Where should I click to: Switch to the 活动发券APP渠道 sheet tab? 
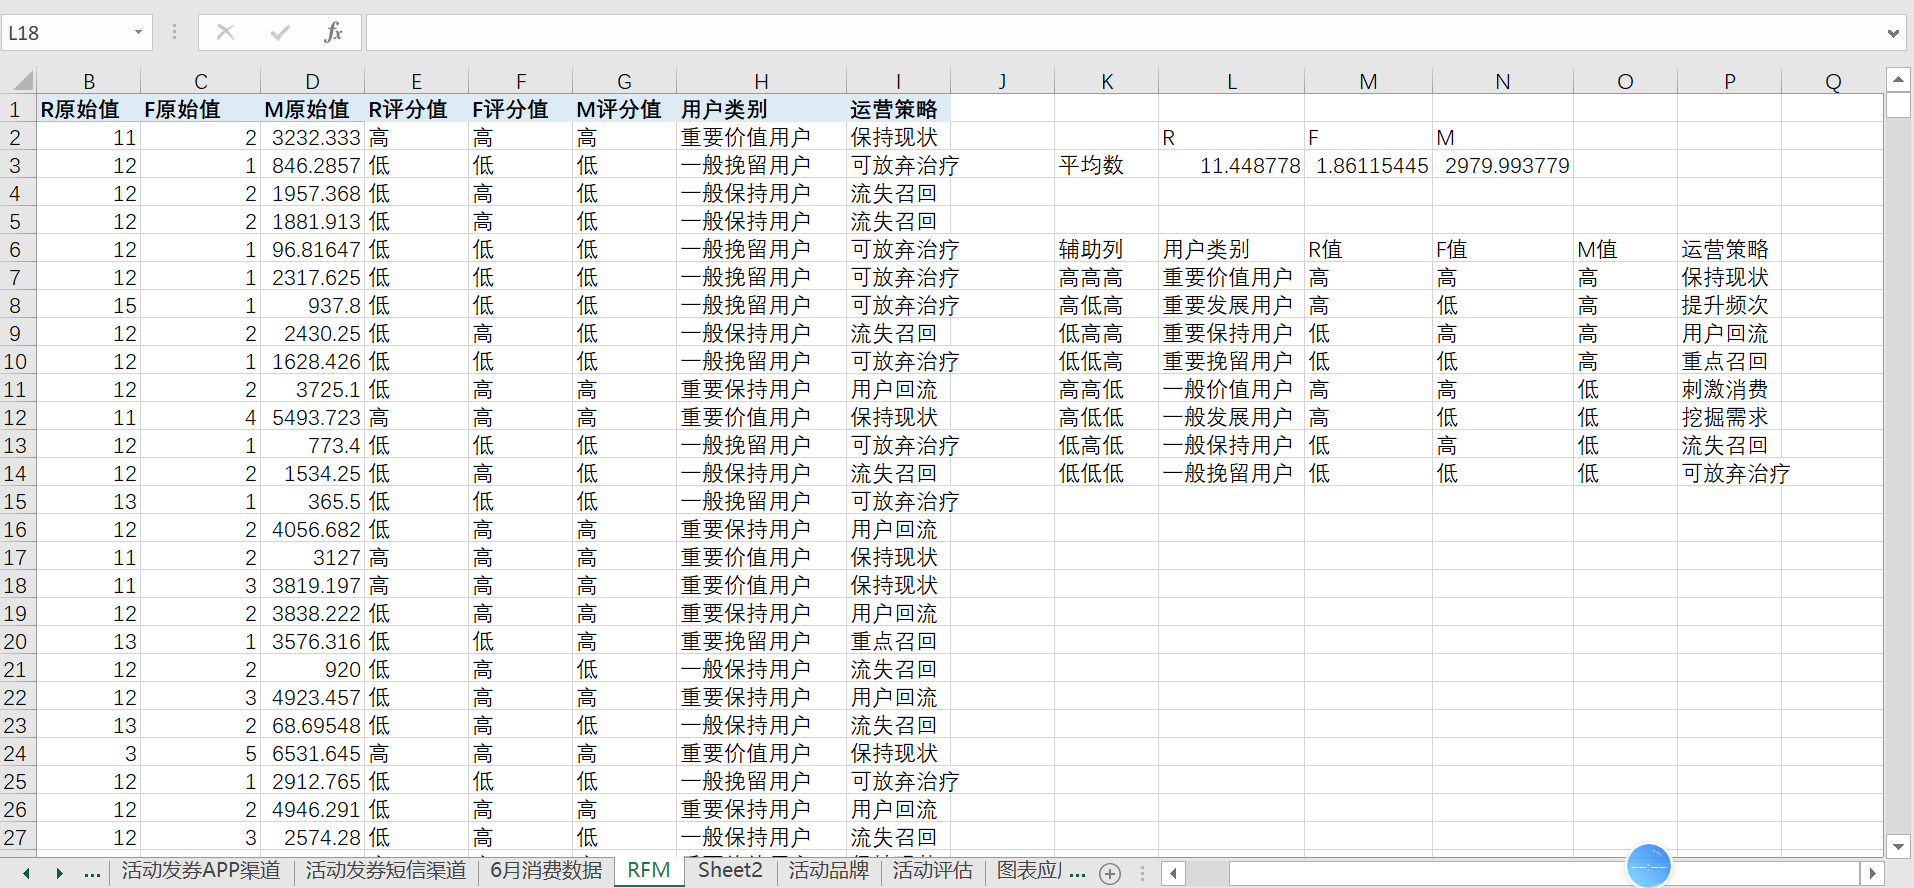[201, 871]
